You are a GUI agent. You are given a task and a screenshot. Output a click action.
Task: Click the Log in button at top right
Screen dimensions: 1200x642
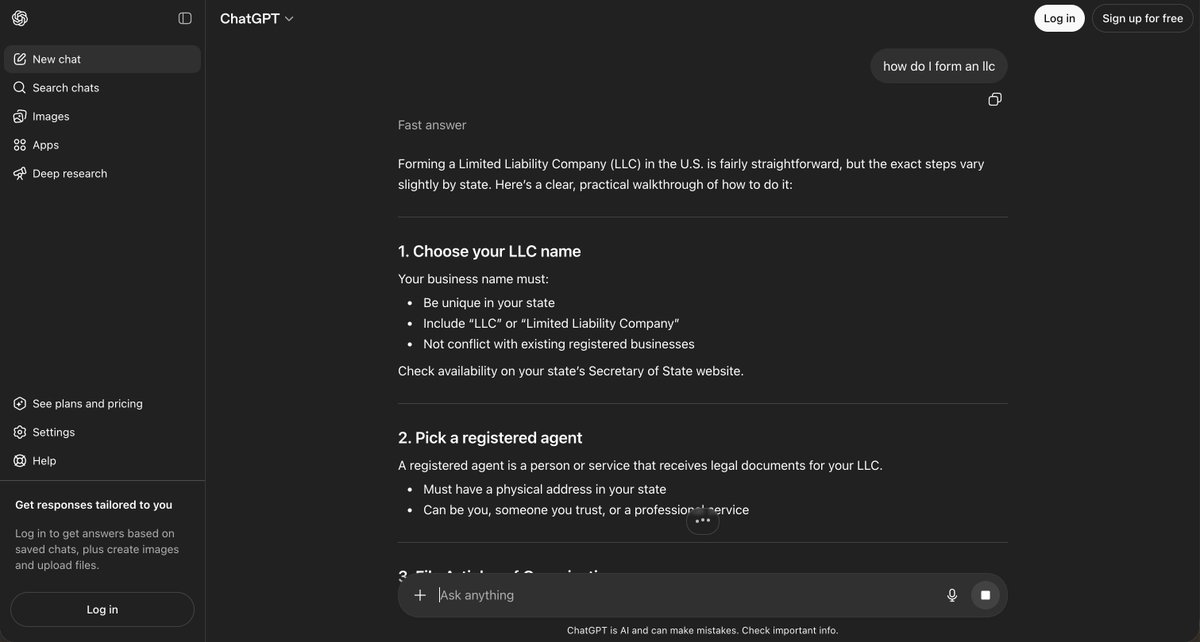(1059, 18)
